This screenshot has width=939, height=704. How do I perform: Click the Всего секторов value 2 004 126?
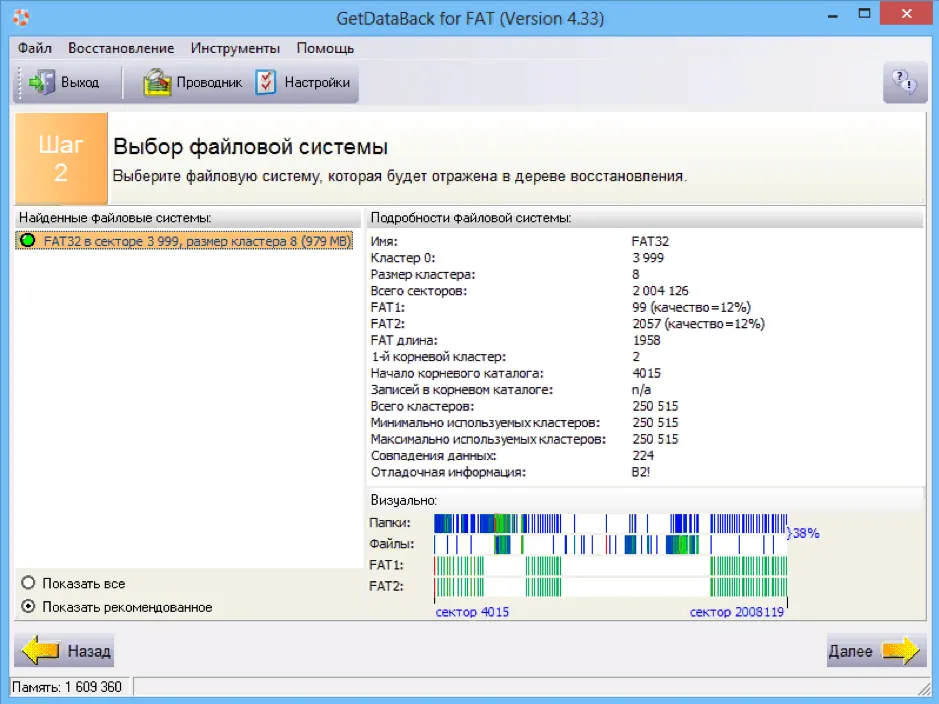click(661, 291)
